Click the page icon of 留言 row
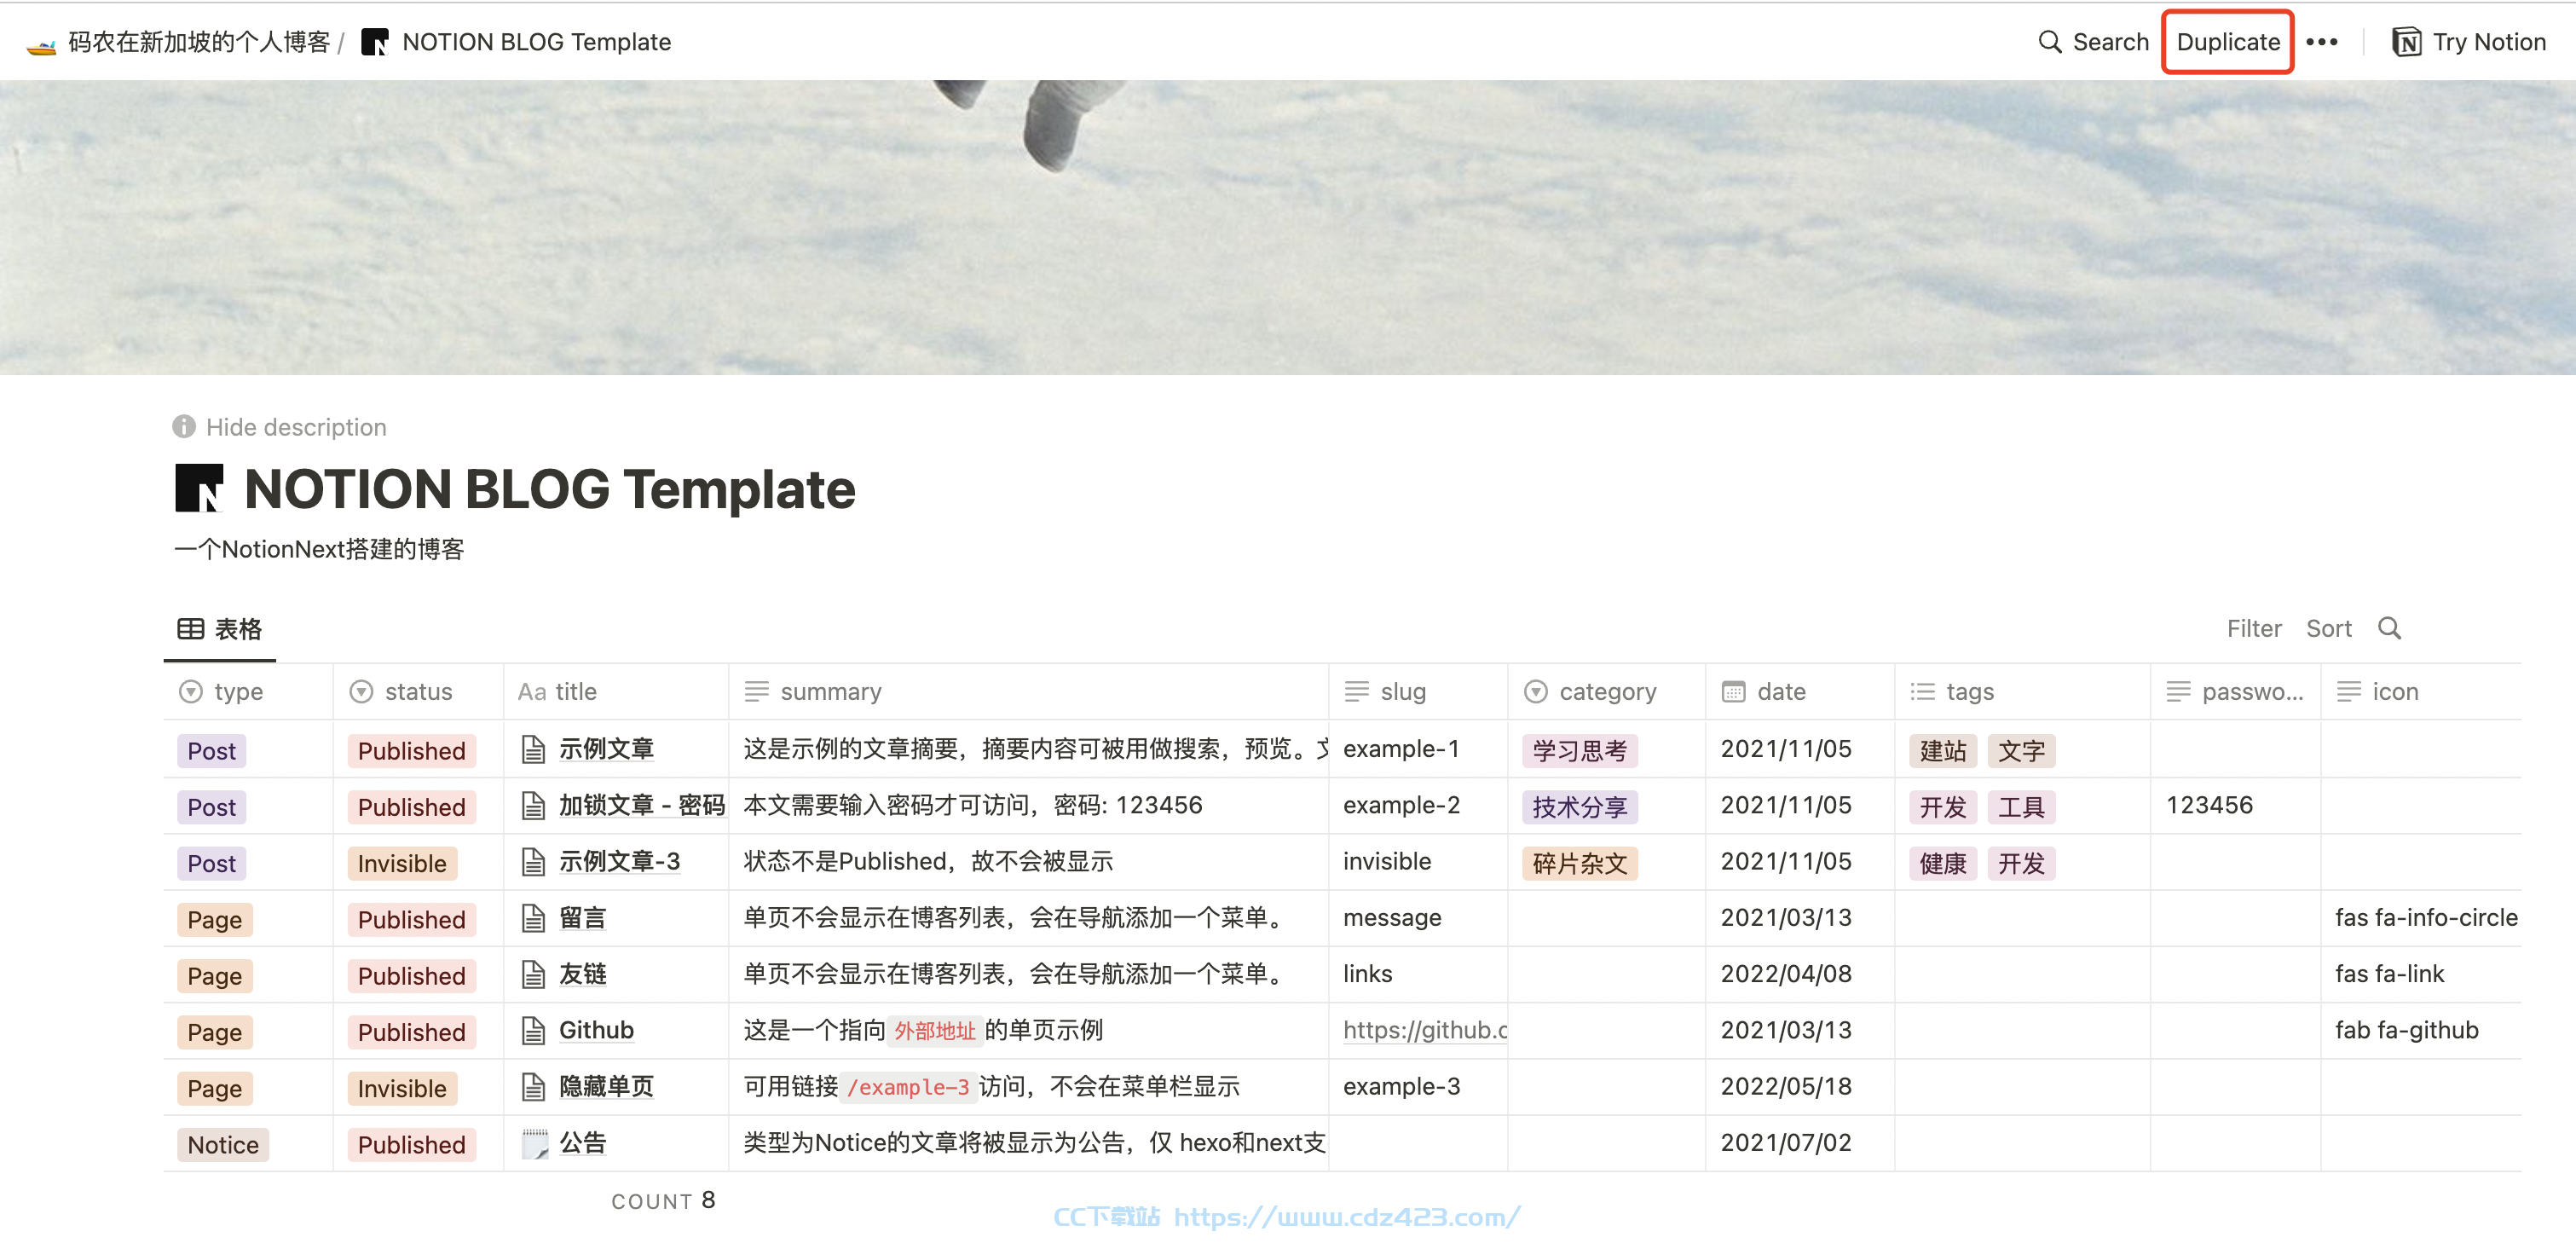The image size is (2576, 1243). (534, 918)
